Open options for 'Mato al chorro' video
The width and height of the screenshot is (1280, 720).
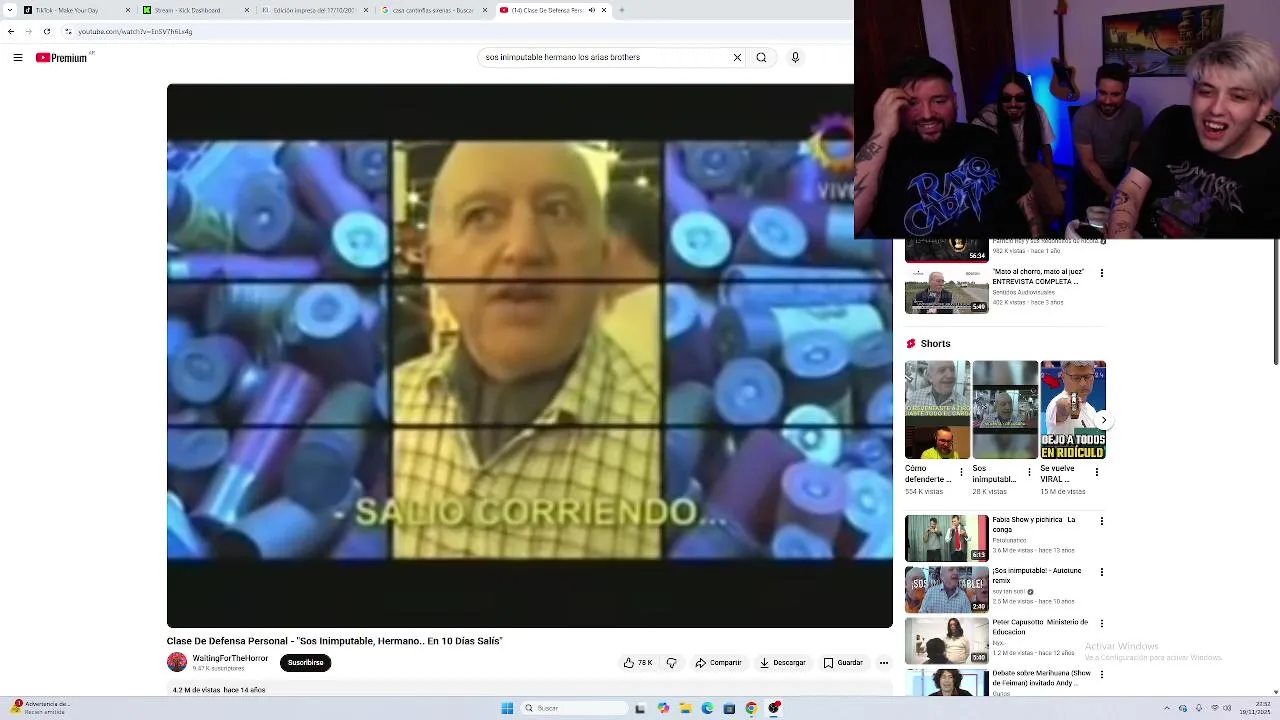[1102, 273]
